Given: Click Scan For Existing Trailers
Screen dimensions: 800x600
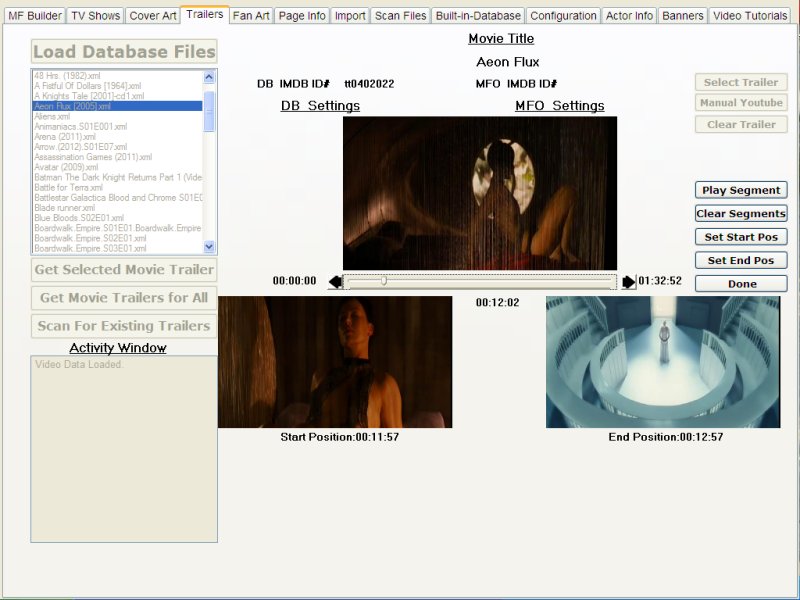Looking at the screenshot, I should (123, 326).
